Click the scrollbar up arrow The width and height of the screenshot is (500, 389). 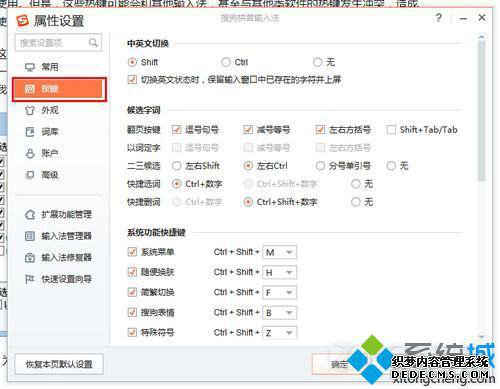[x=481, y=36]
